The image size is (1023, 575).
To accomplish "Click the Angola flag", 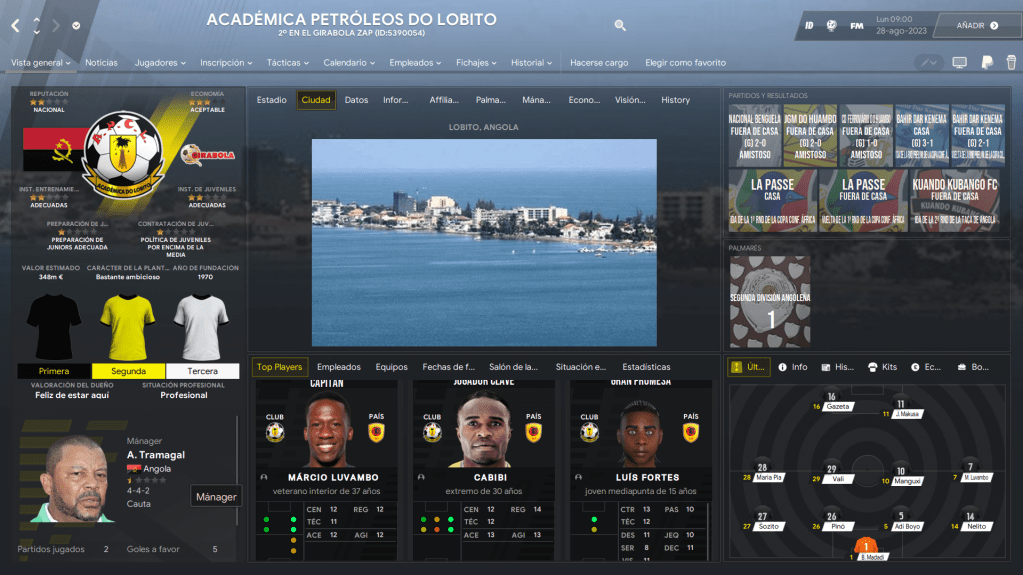I will pyautogui.click(x=50, y=151).
